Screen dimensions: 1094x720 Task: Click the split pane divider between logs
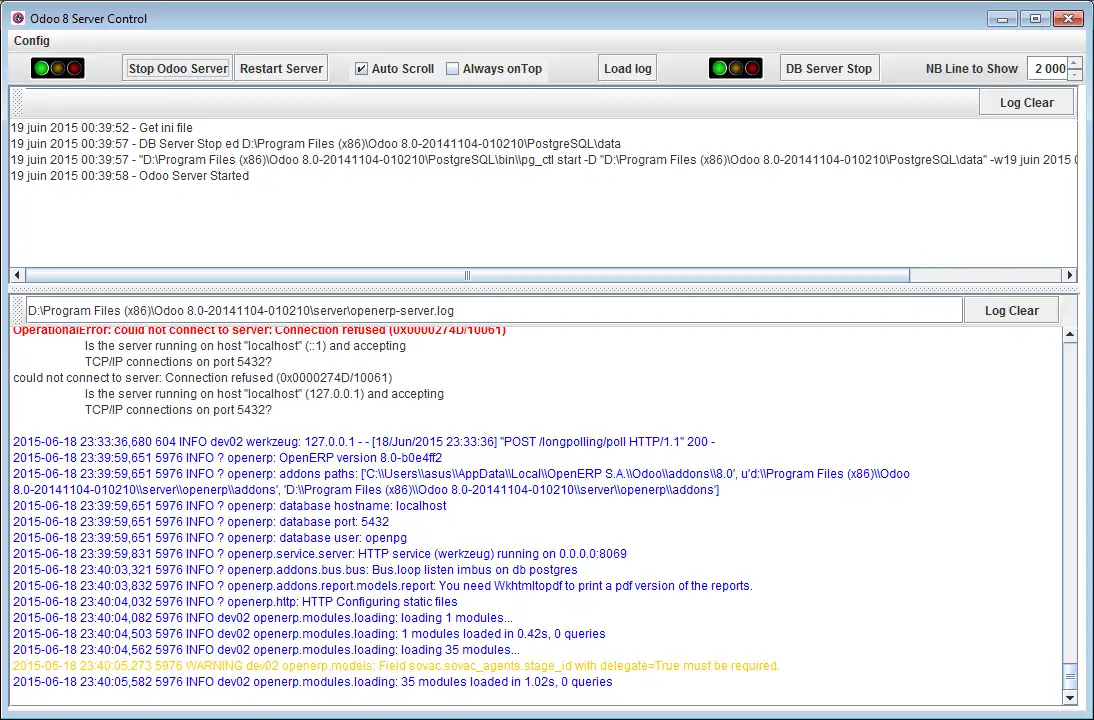[544, 289]
